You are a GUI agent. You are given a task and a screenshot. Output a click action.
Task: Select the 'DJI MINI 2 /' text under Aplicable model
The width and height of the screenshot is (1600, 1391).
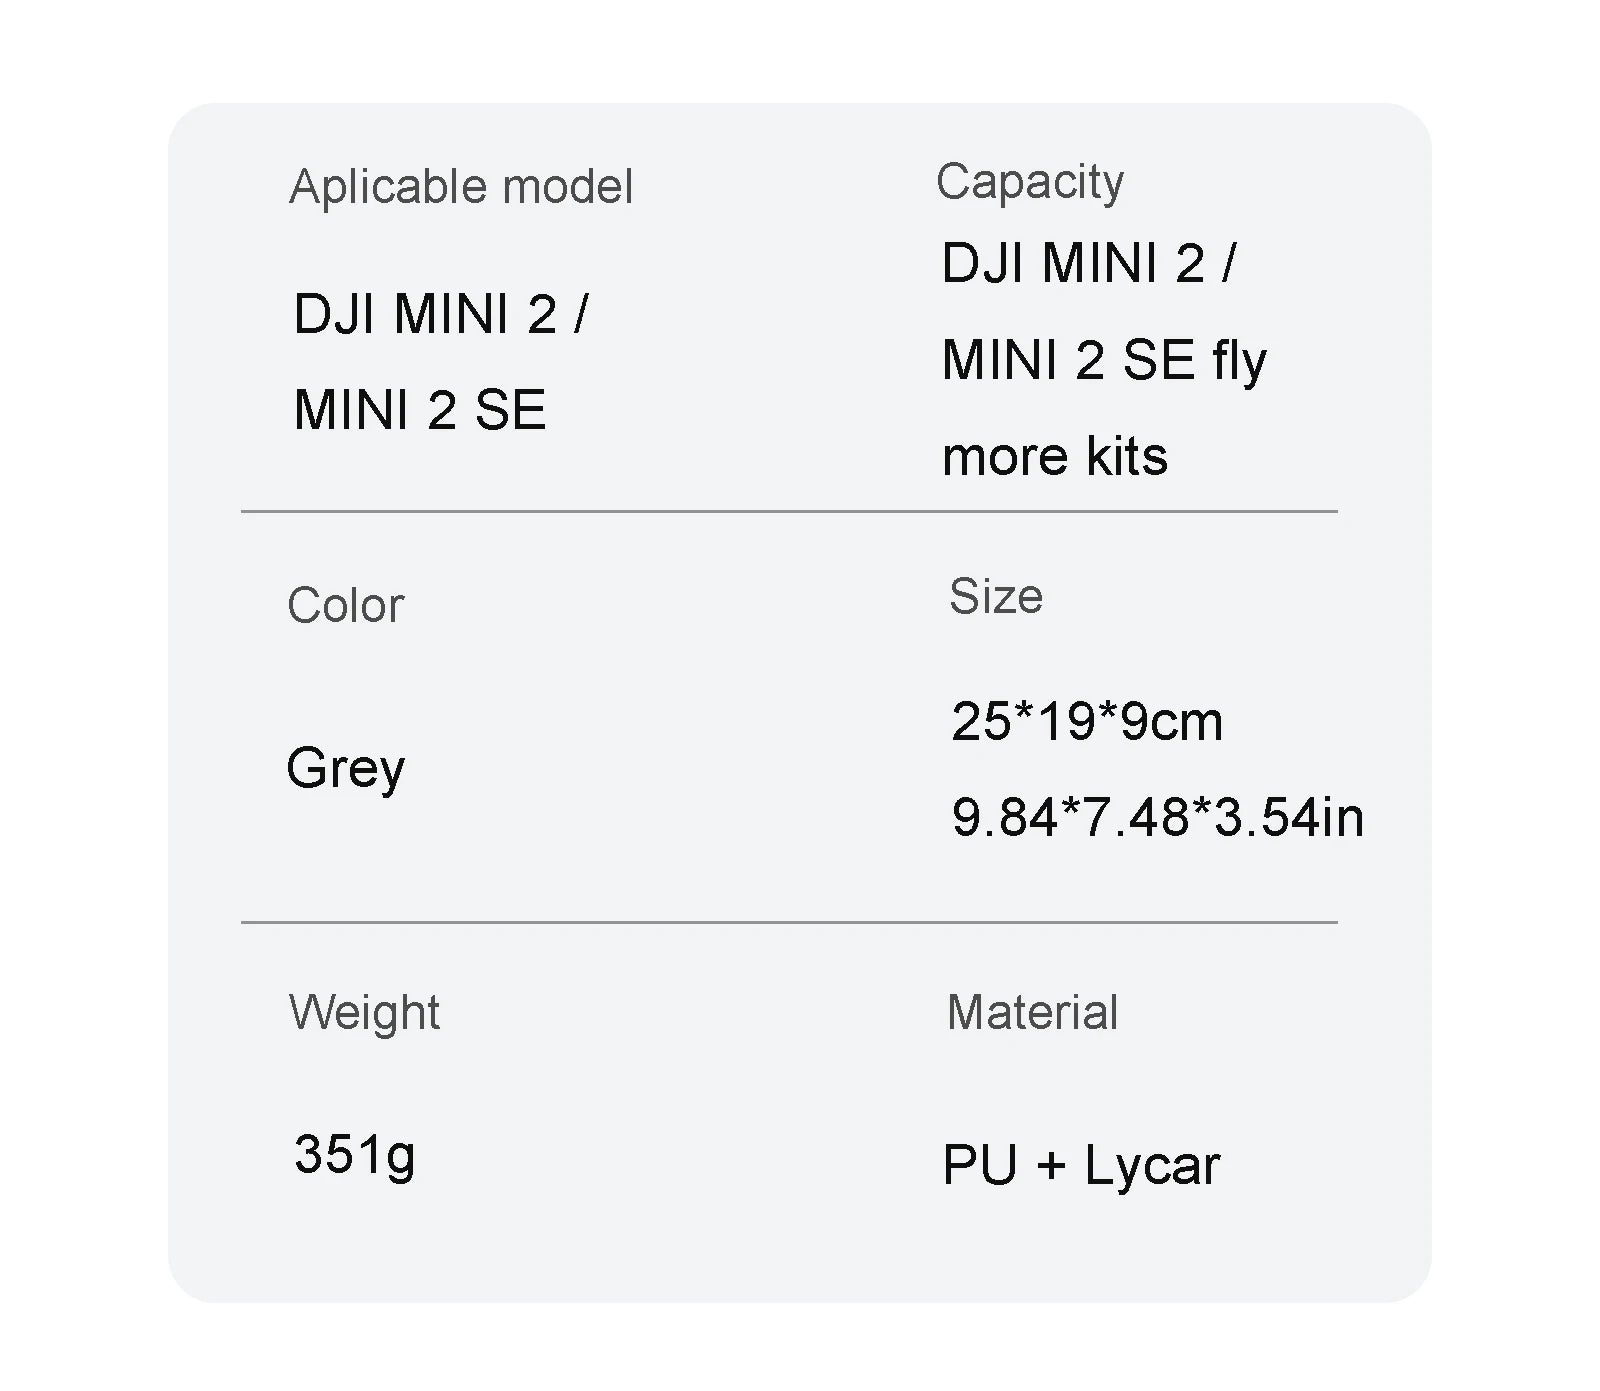[x=441, y=314]
